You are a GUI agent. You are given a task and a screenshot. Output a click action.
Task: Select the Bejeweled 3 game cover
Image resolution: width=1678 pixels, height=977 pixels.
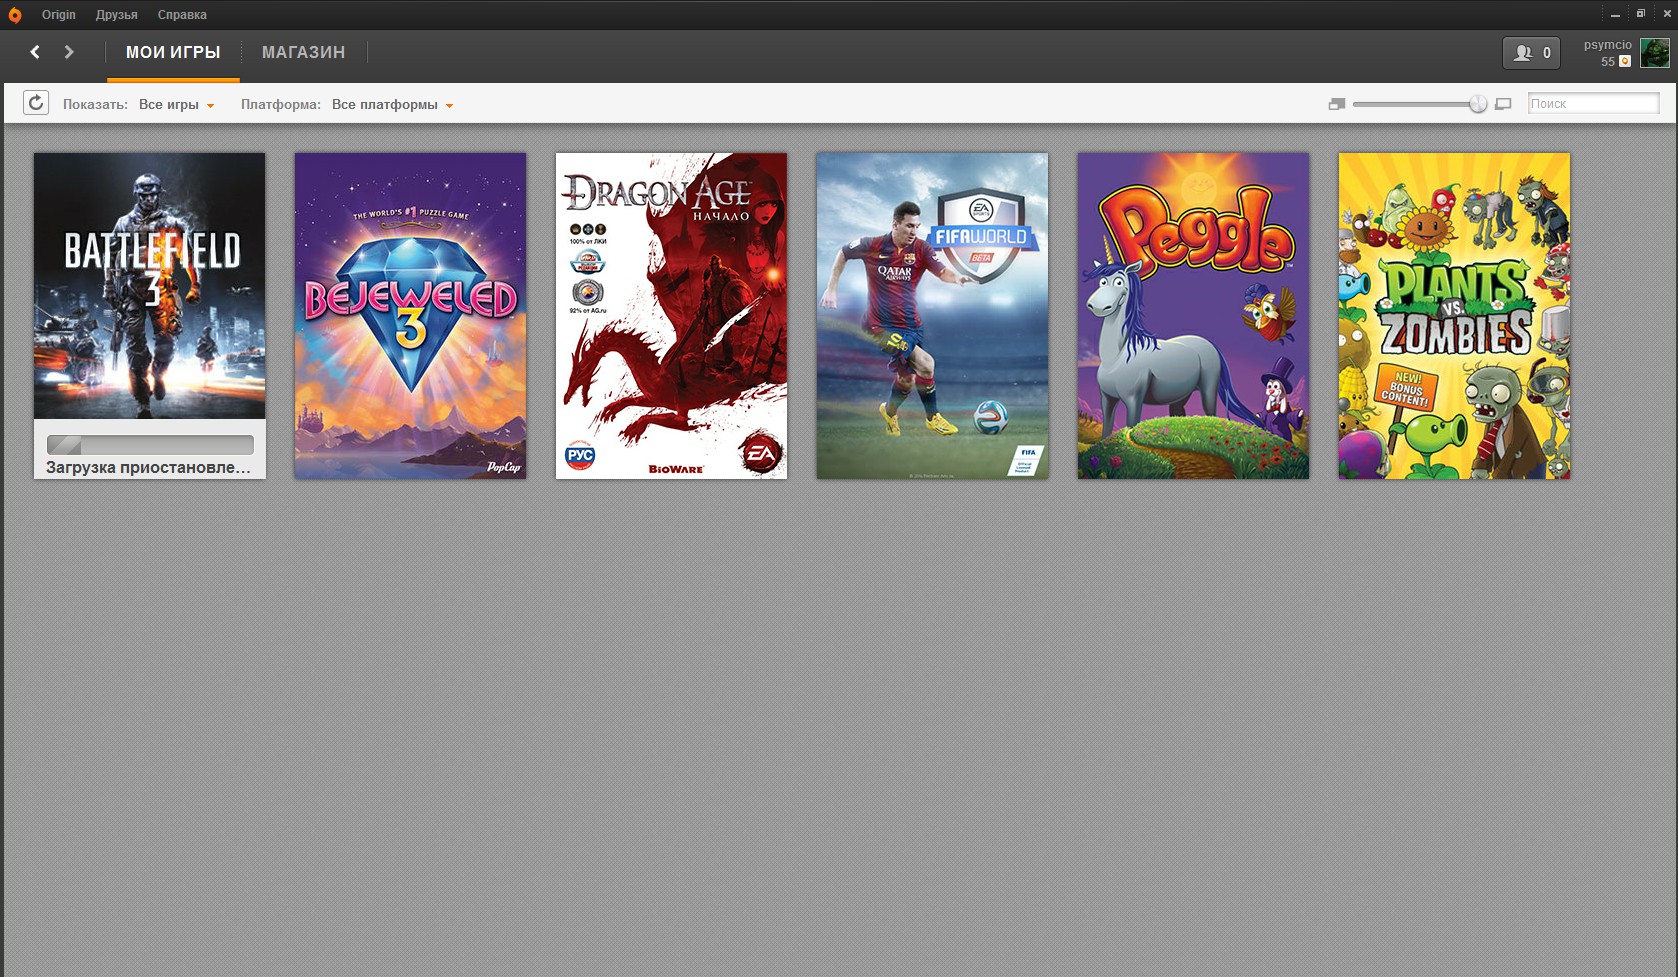[410, 316]
